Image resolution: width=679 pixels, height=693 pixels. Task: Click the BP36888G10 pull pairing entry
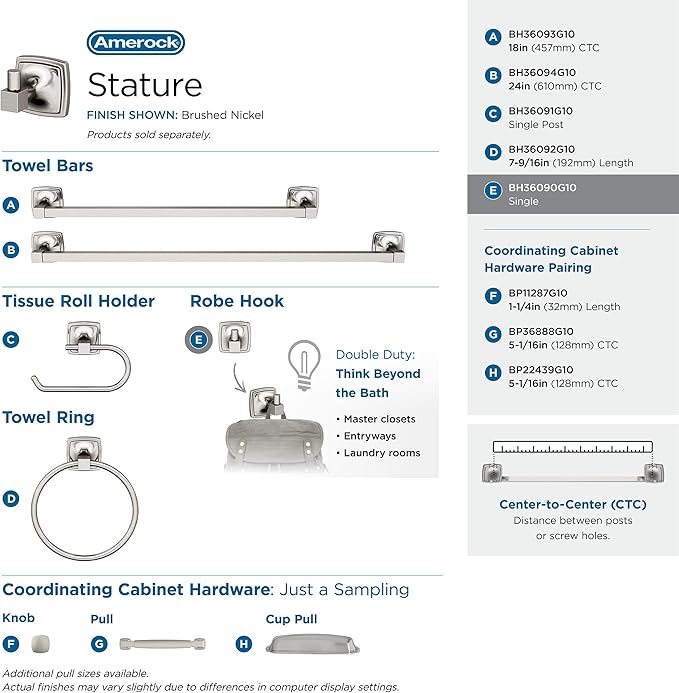[x=551, y=338]
